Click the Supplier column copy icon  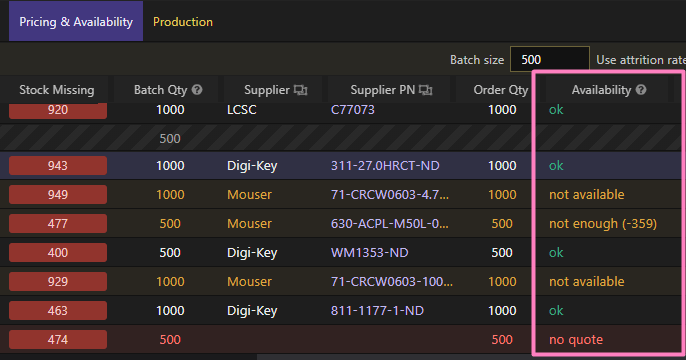(x=300, y=90)
